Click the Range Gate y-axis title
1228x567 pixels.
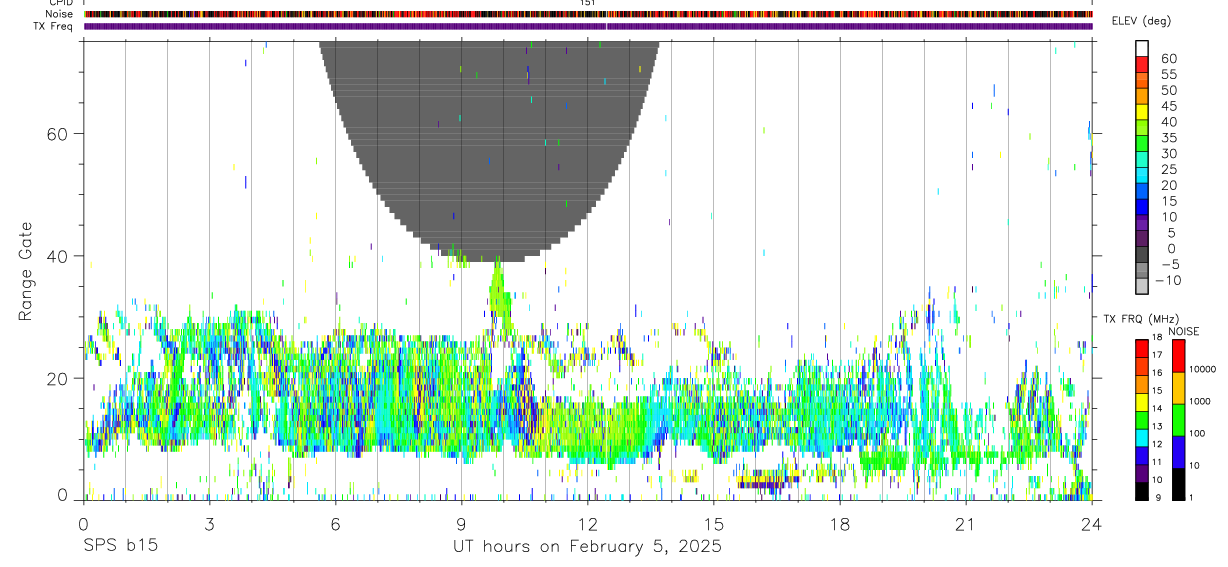coord(26,271)
